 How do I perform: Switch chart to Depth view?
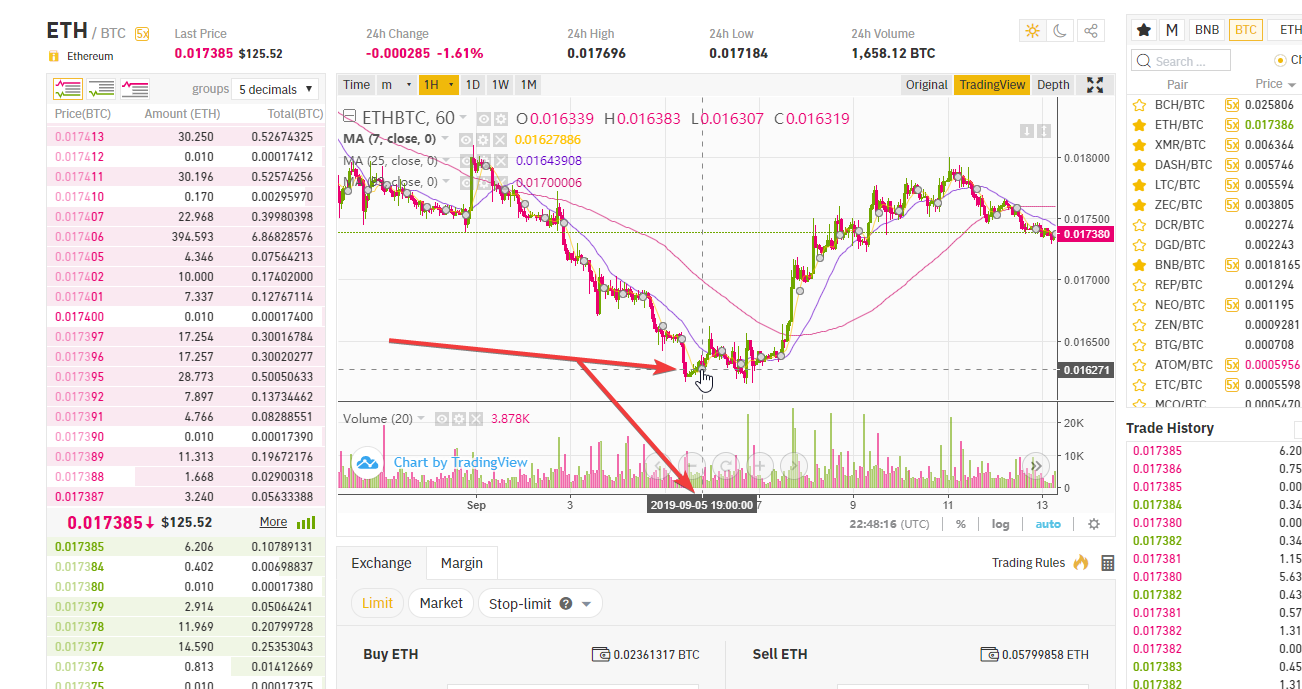coord(1053,85)
